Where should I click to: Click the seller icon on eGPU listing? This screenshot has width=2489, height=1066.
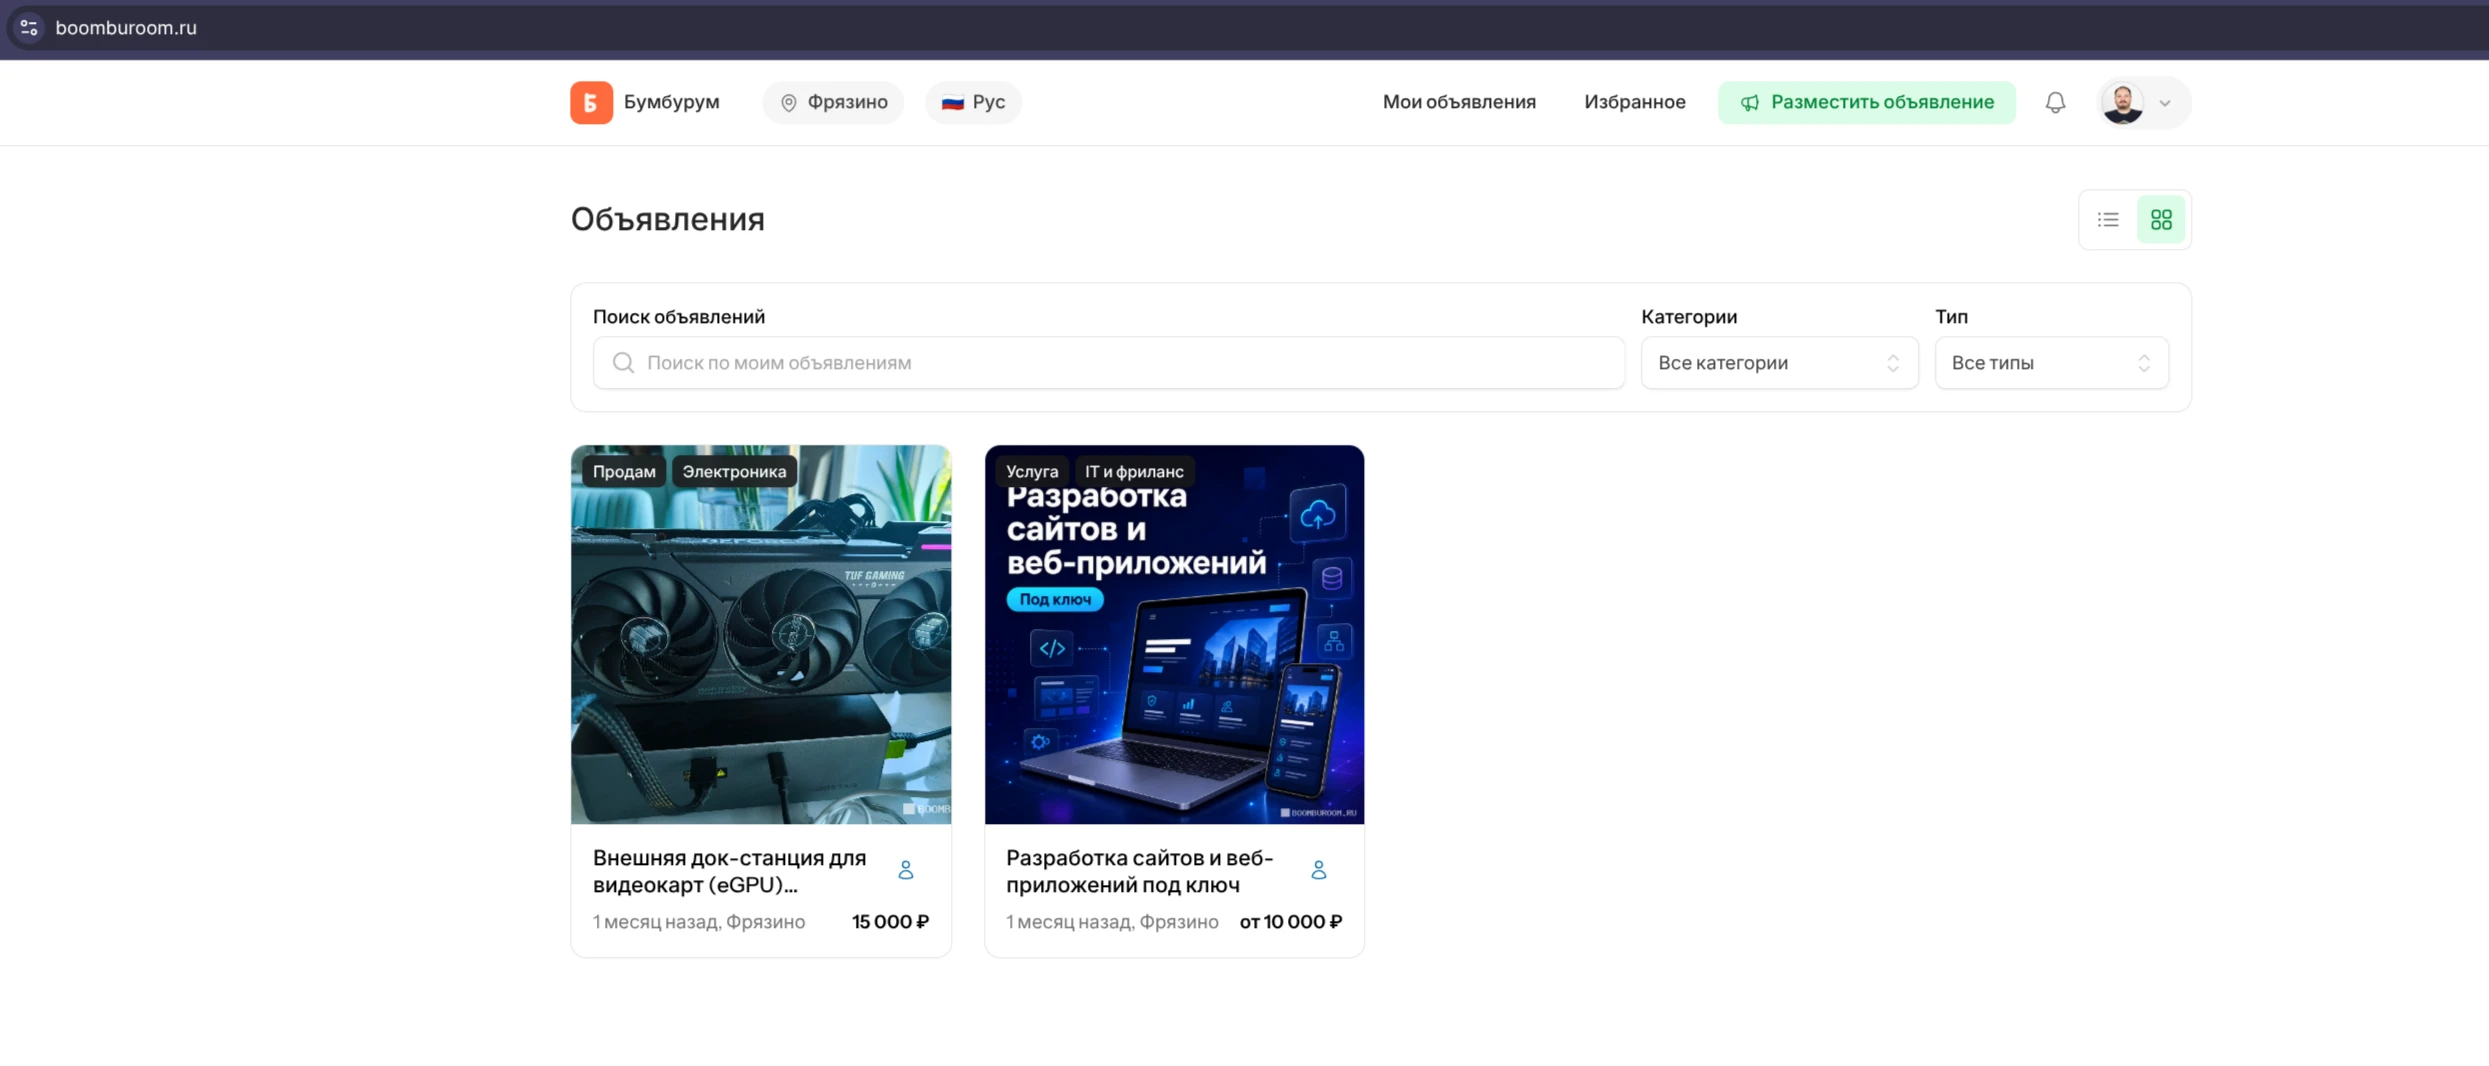click(906, 870)
